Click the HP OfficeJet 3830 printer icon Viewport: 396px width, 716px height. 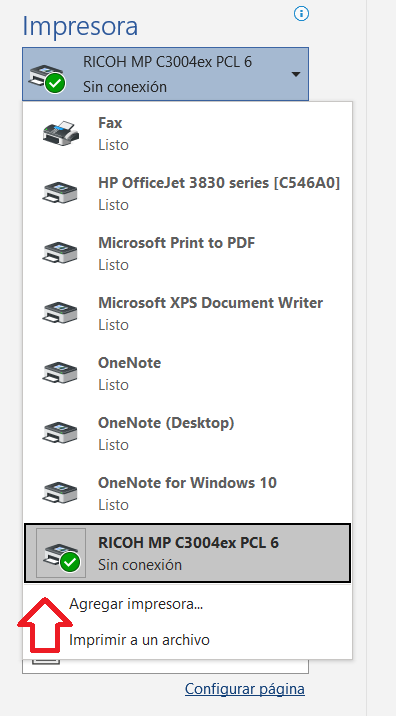60,193
